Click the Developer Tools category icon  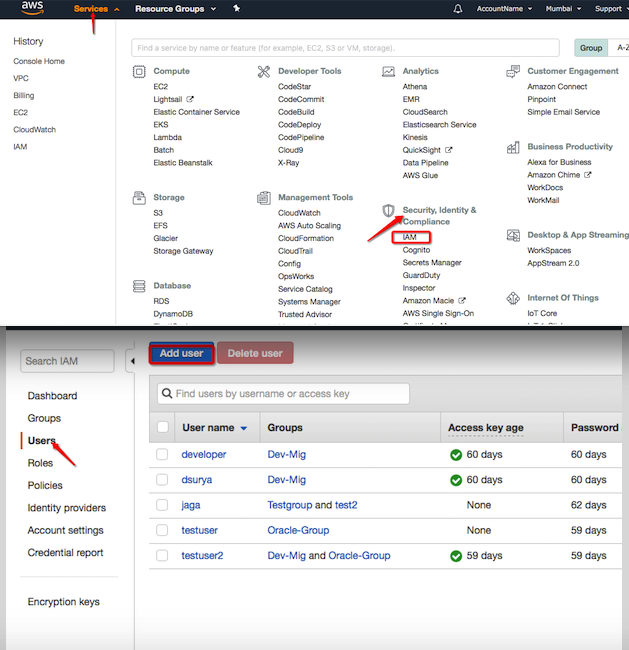[x=263, y=72]
